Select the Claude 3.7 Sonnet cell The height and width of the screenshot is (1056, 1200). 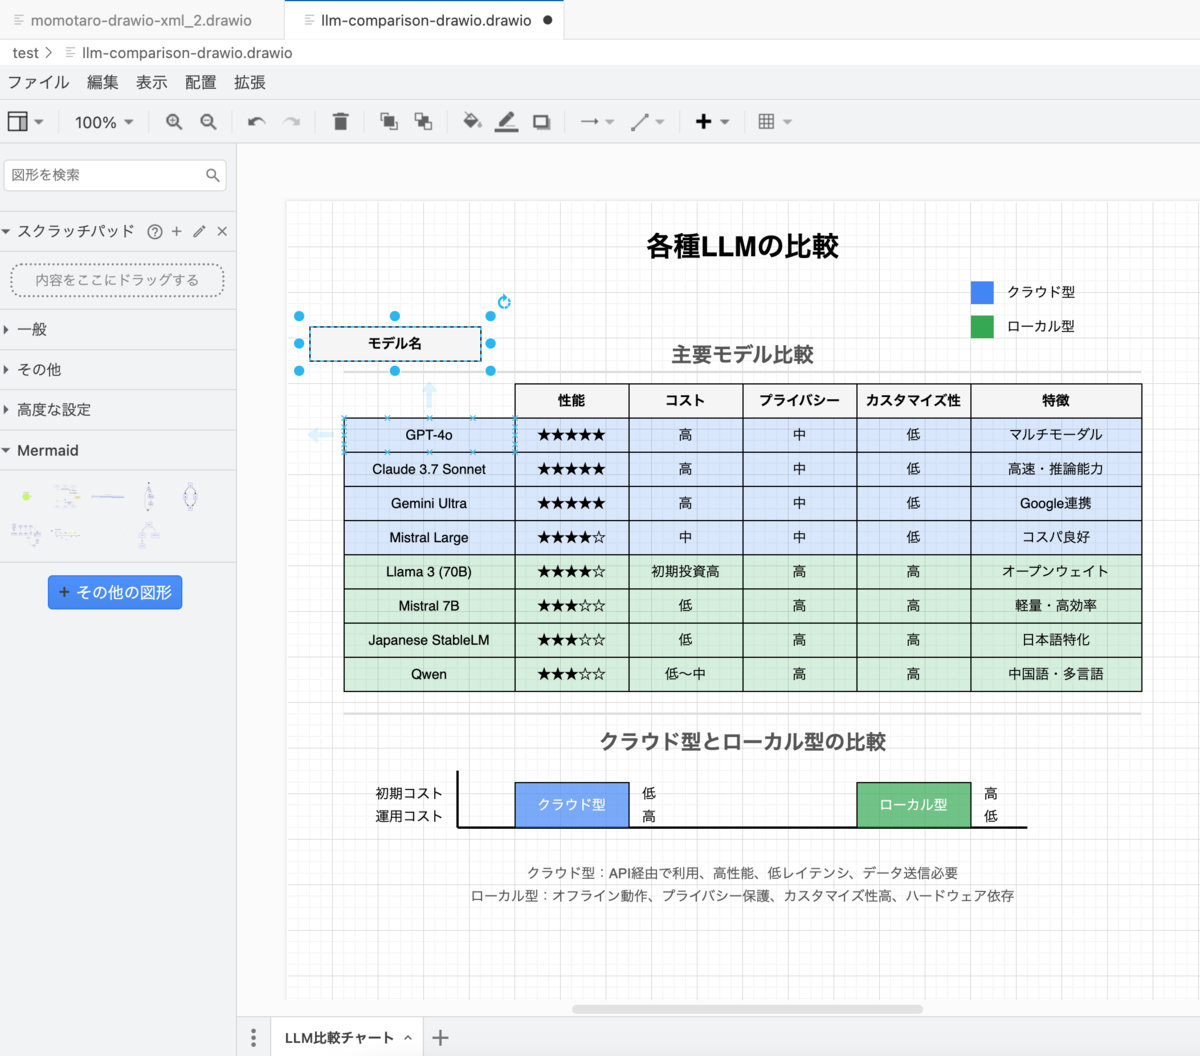click(x=429, y=469)
